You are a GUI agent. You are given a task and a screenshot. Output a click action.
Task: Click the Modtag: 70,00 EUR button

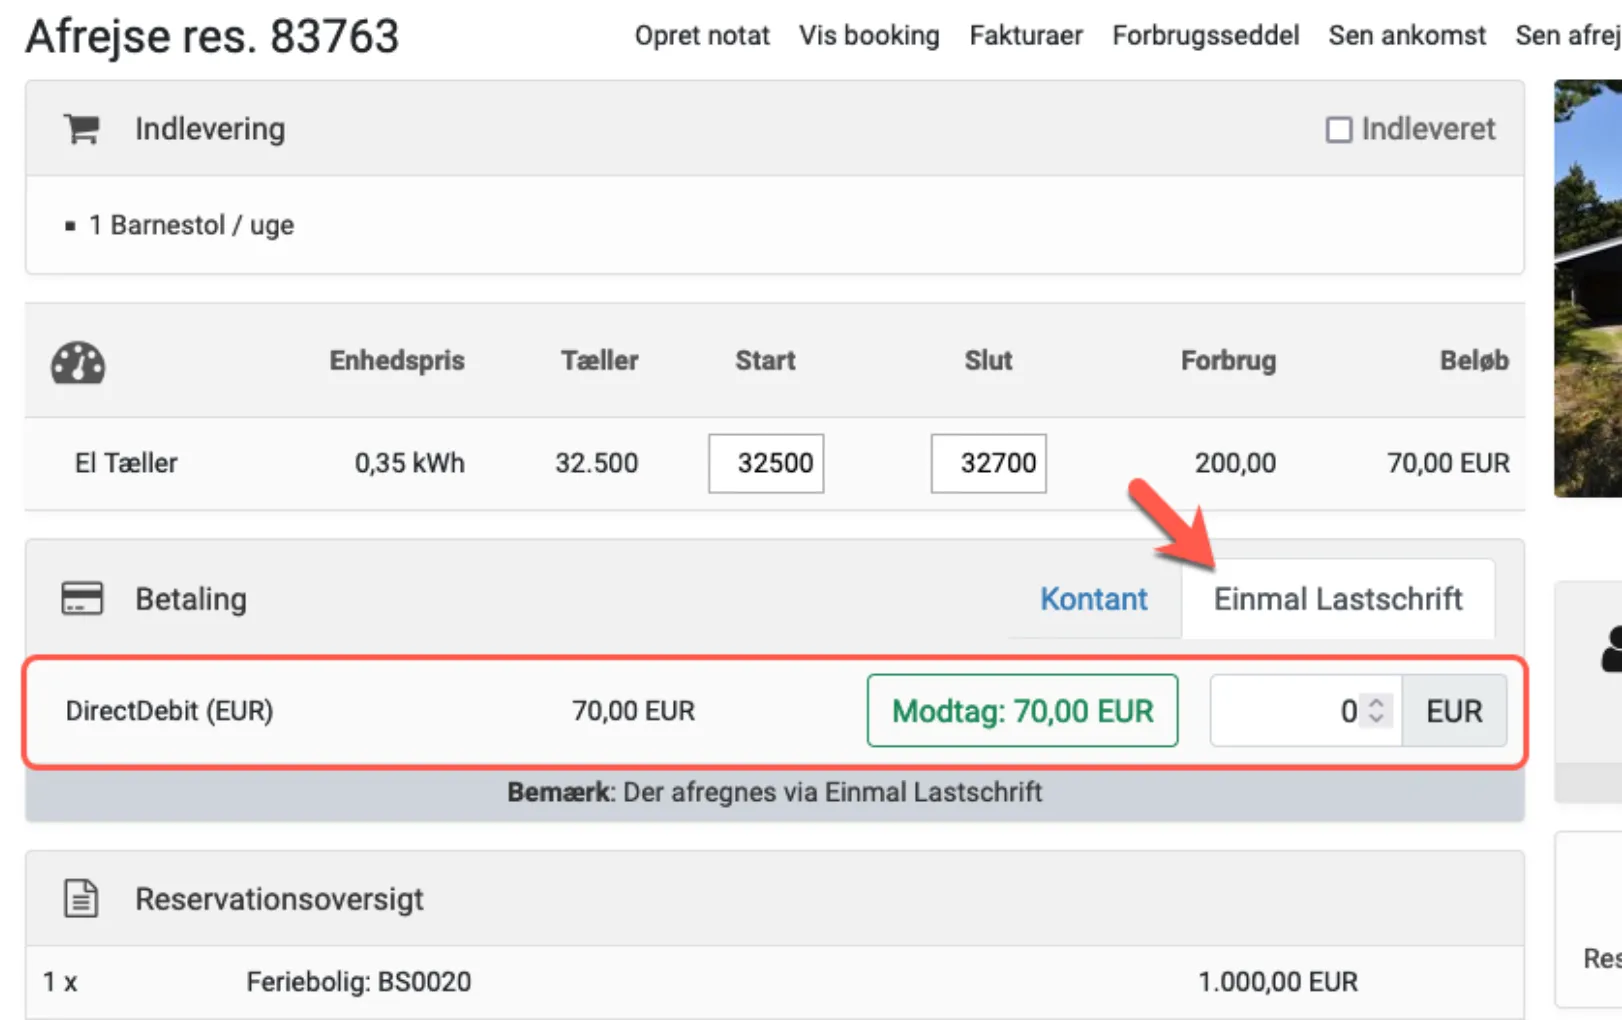pyautogui.click(x=1022, y=711)
